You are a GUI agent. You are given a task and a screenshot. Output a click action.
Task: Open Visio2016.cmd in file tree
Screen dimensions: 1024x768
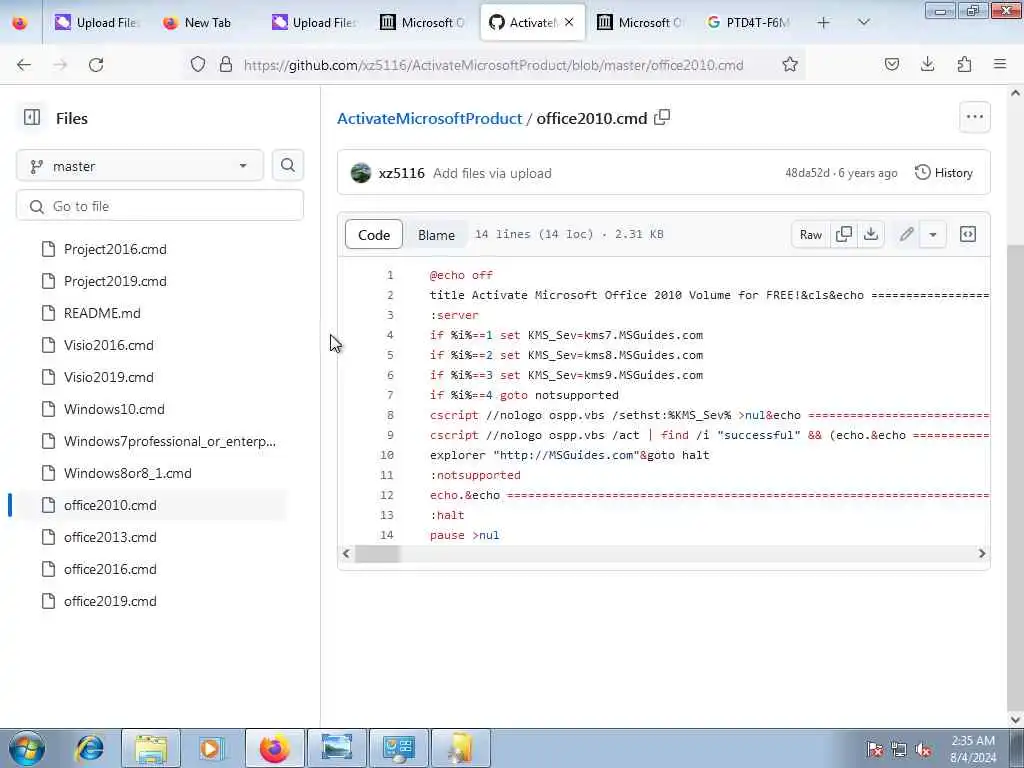point(108,345)
